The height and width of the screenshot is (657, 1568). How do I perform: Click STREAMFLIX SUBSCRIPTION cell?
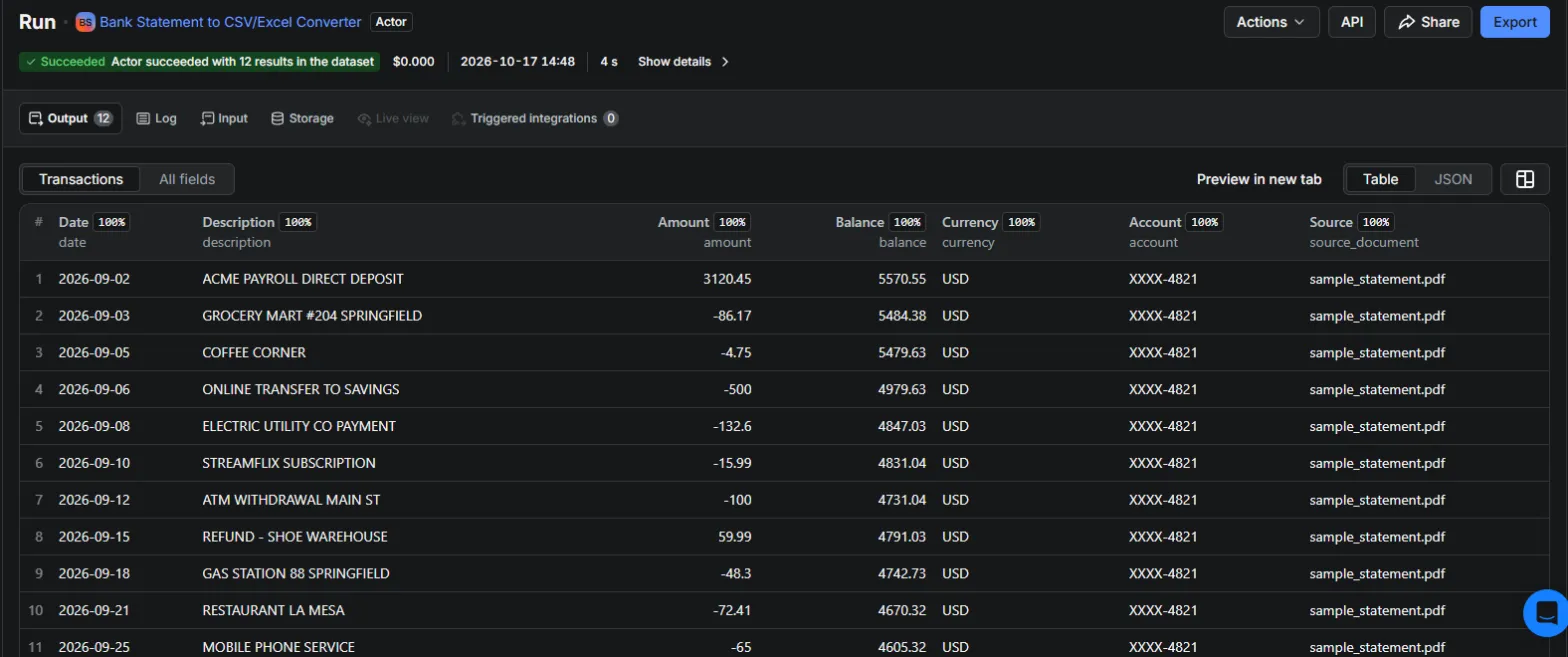point(289,463)
